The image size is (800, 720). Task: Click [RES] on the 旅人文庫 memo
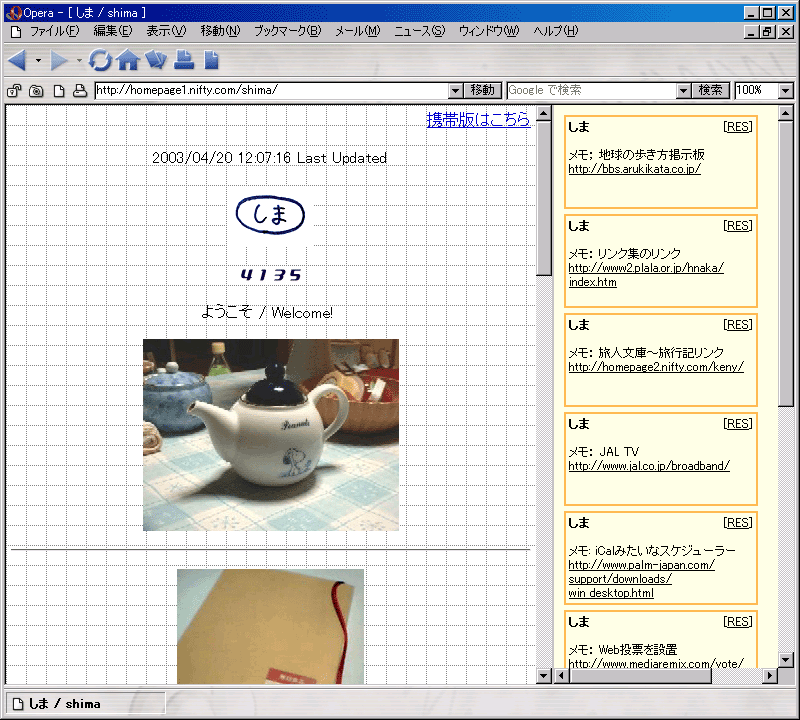(x=738, y=325)
